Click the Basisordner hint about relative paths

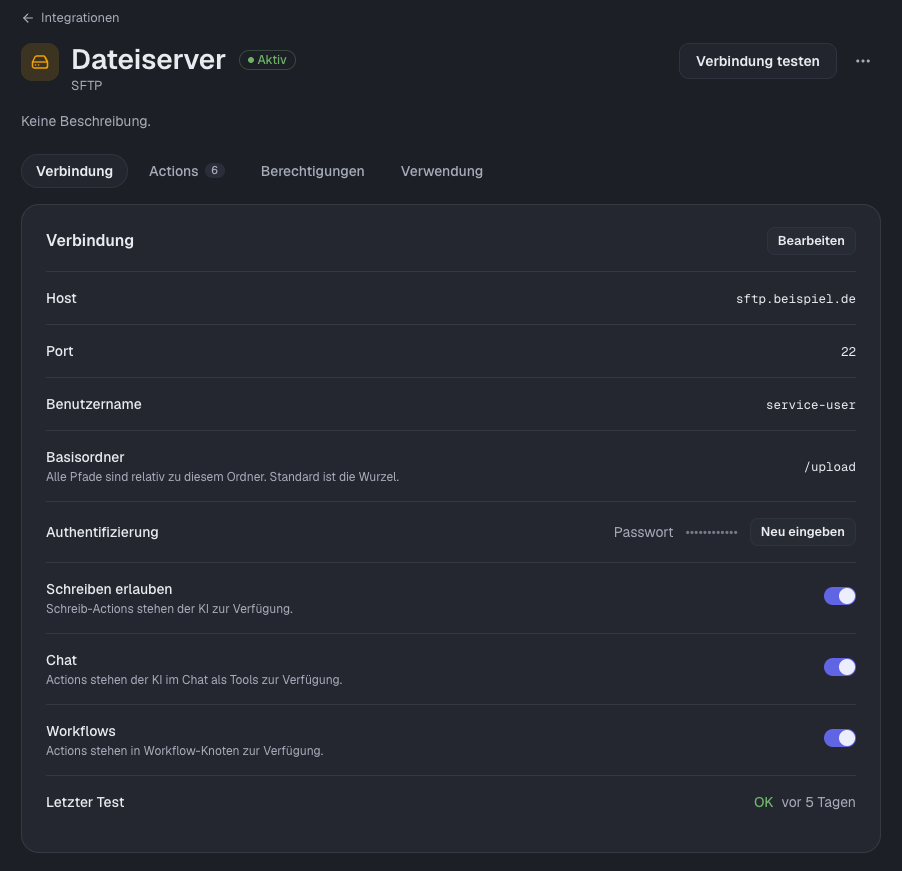(223, 477)
